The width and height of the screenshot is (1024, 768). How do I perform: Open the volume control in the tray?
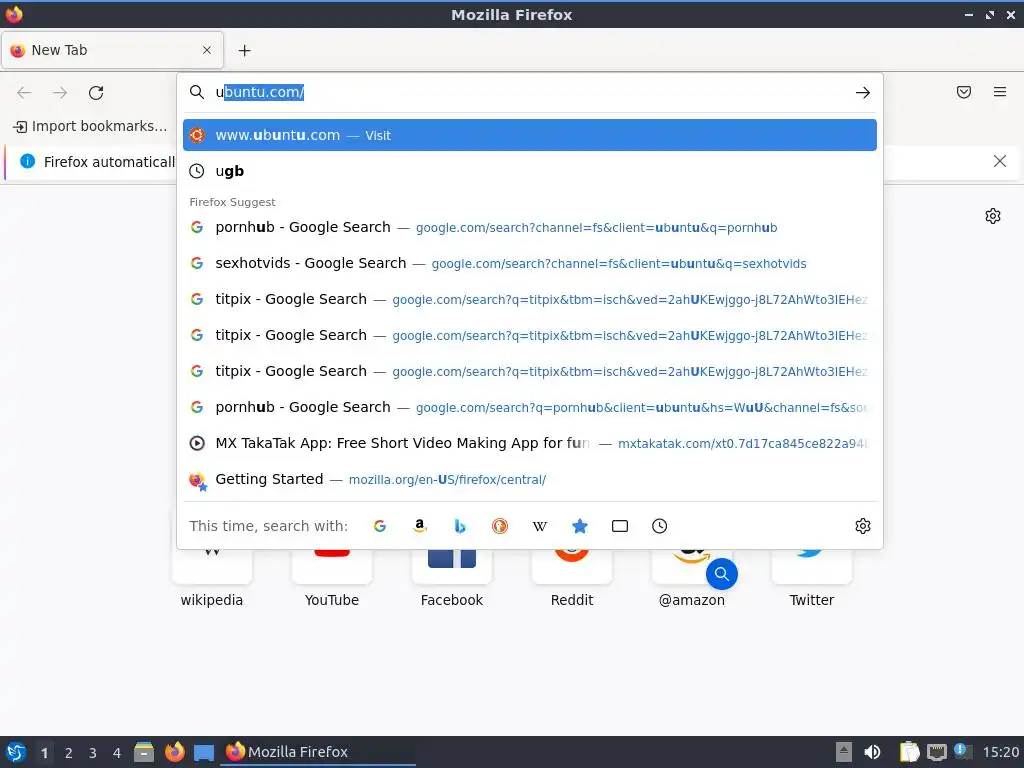(x=872, y=752)
